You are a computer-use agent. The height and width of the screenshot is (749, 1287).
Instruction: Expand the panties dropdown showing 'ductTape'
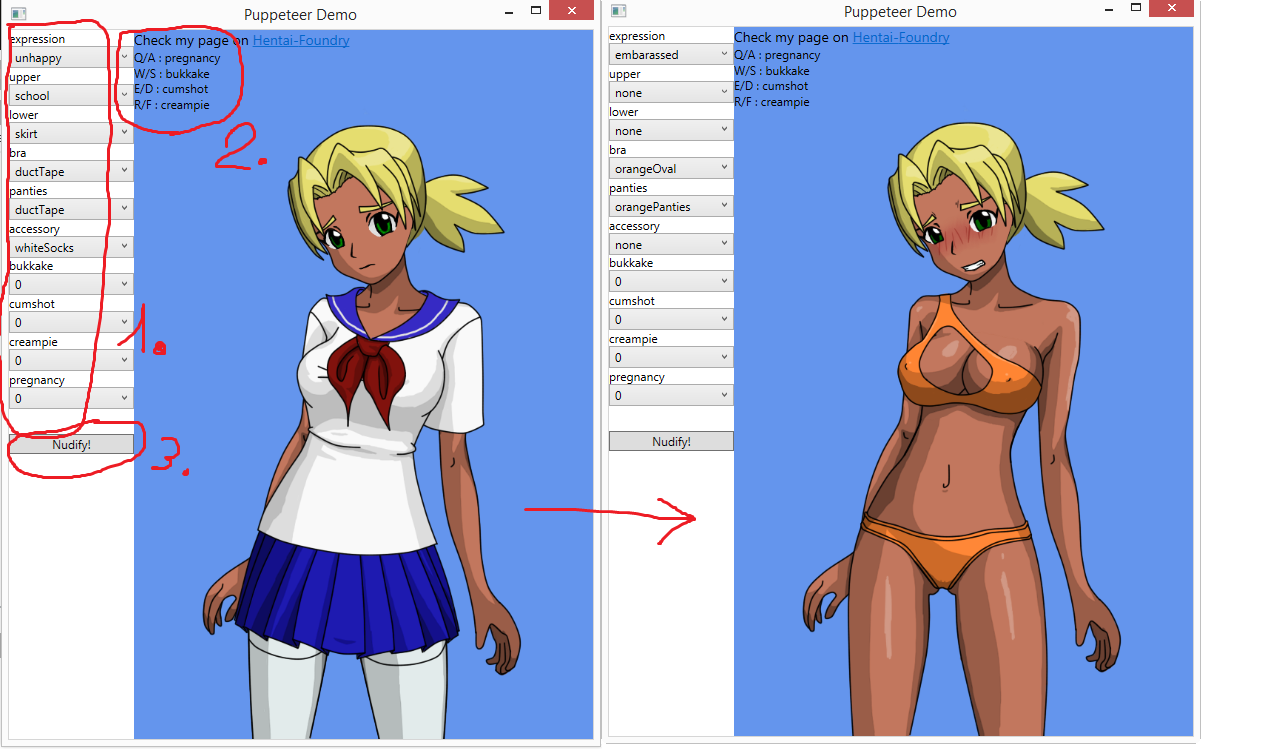coord(71,210)
